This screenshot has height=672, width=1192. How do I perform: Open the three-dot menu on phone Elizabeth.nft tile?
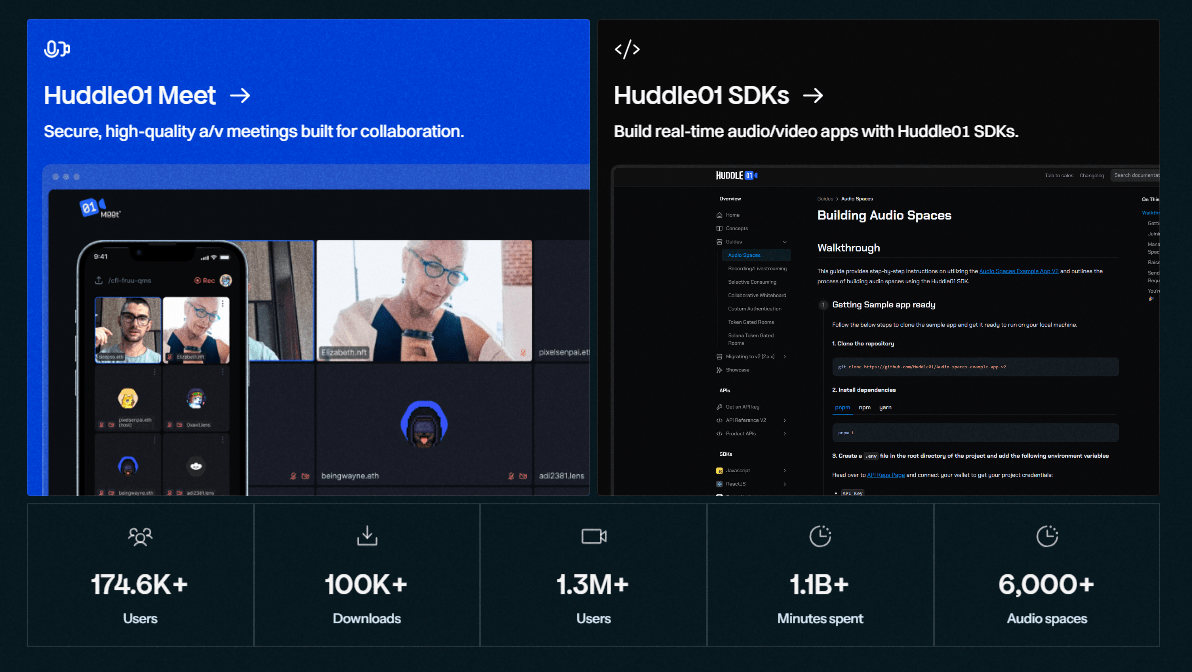coord(222,304)
